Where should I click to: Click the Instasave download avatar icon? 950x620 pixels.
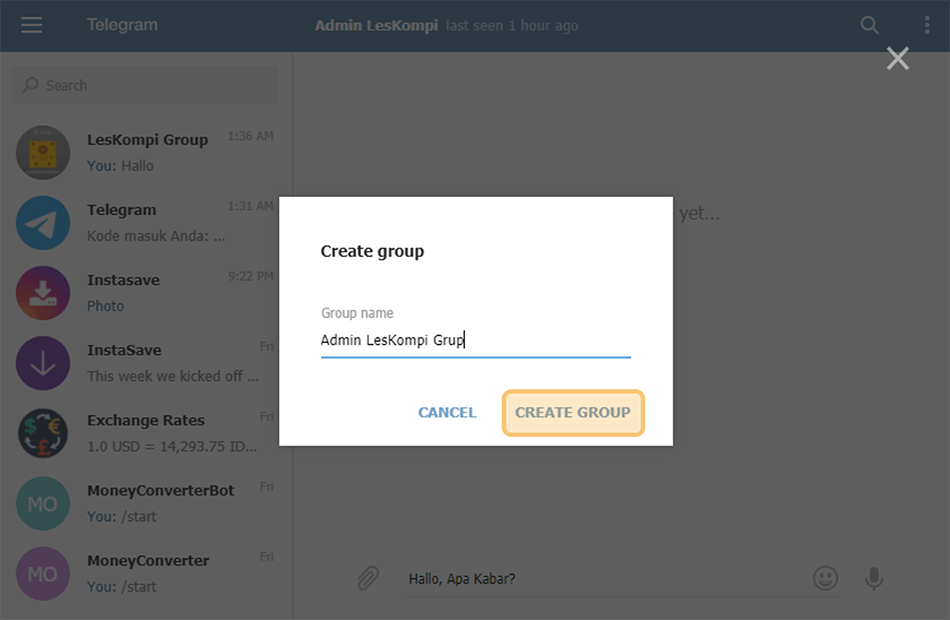point(43,293)
